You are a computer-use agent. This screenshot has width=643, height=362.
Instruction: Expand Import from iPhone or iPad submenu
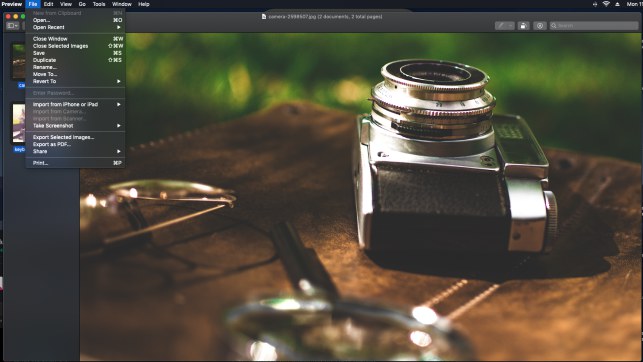point(75,105)
